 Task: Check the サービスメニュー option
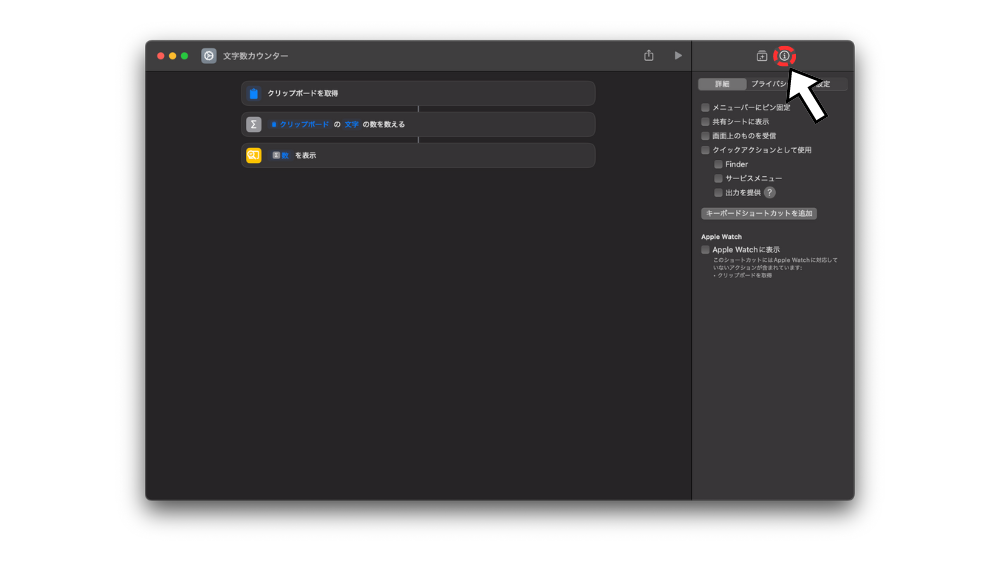[718, 178]
